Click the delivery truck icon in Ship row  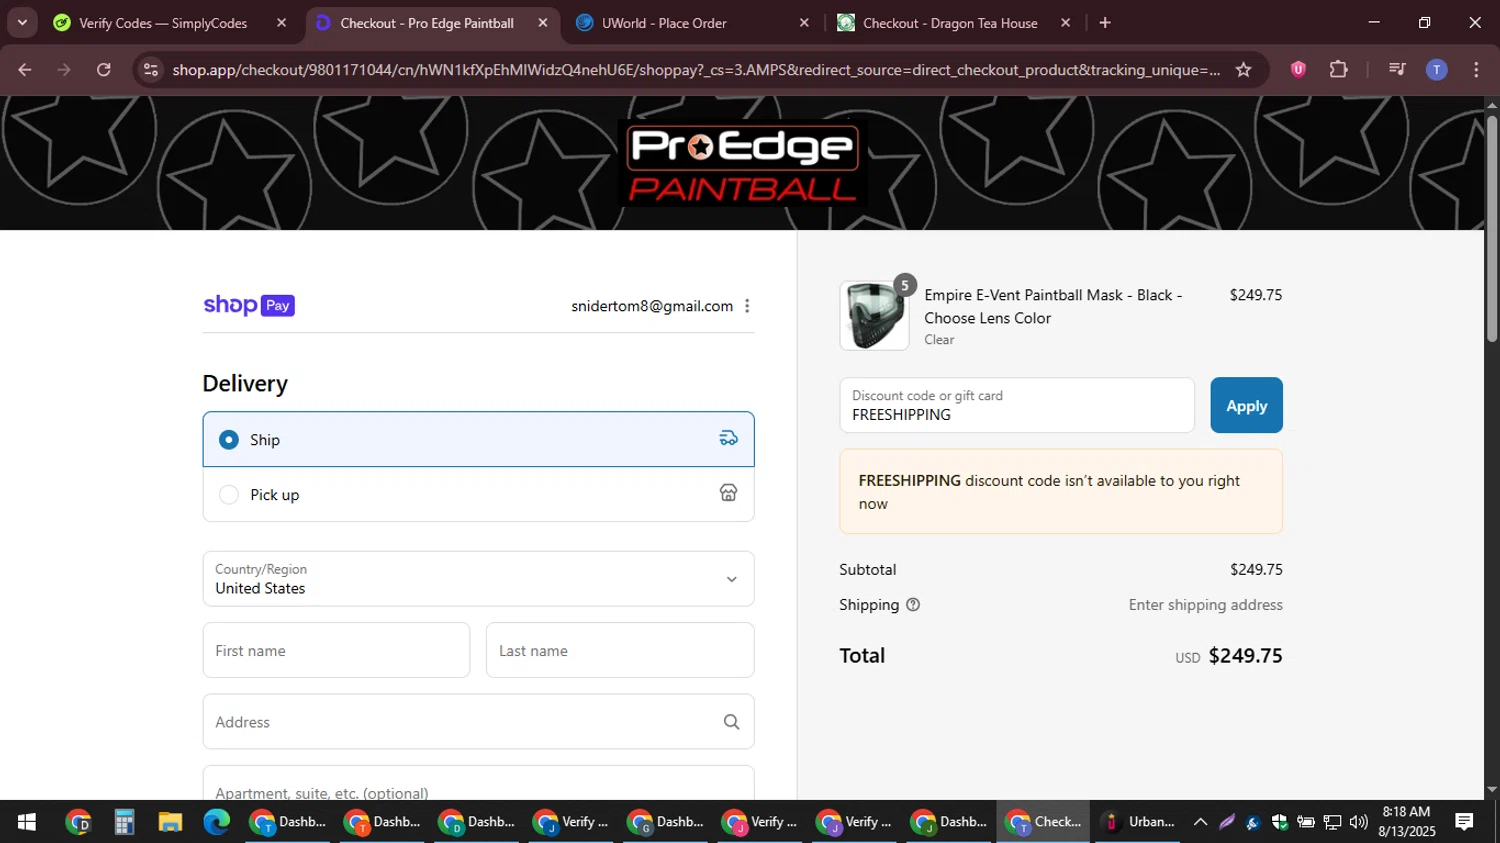(x=728, y=438)
